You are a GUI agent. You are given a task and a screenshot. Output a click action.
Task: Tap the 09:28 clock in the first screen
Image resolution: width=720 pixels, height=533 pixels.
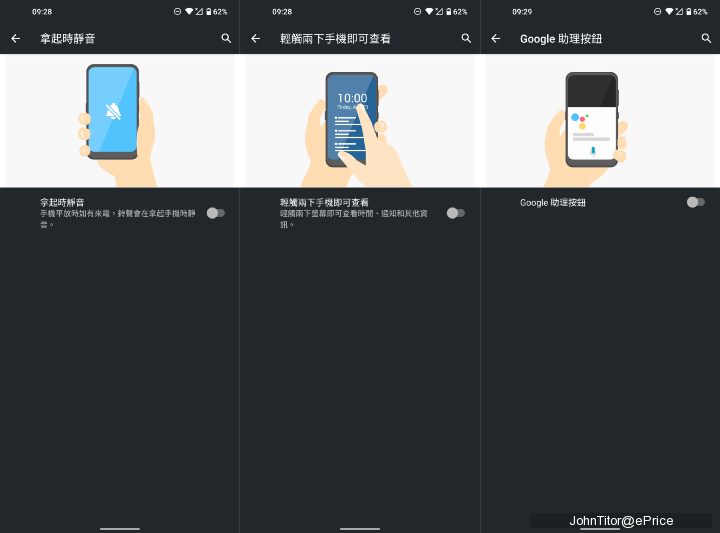(x=42, y=11)
